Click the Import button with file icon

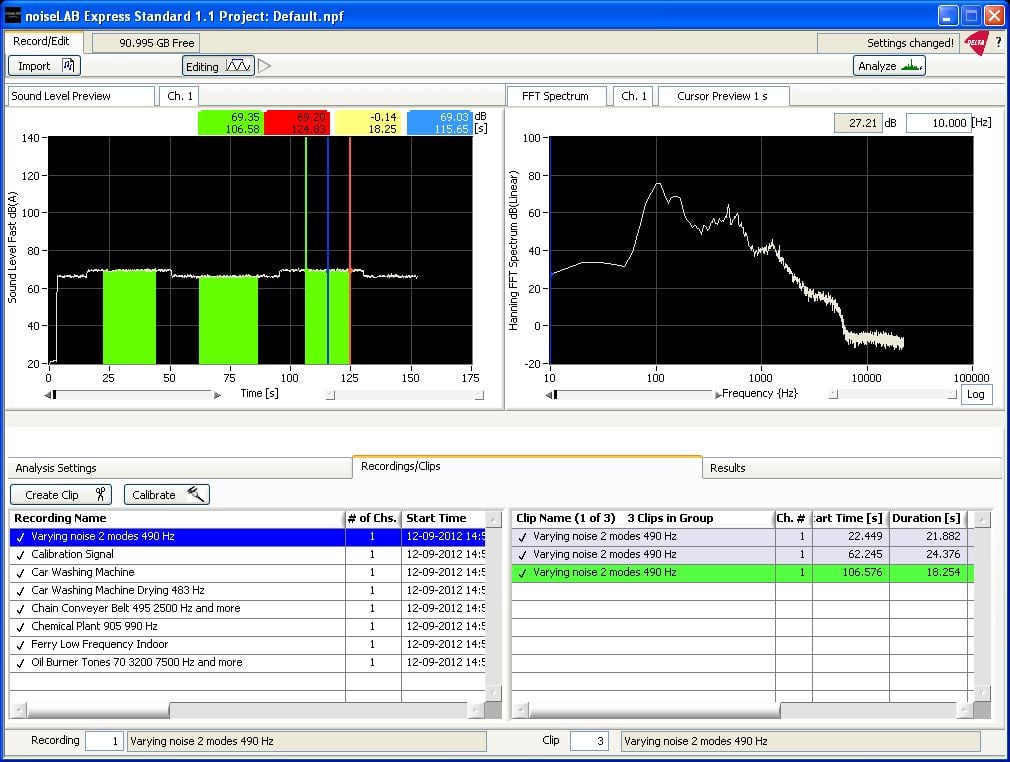coord(44,66)
